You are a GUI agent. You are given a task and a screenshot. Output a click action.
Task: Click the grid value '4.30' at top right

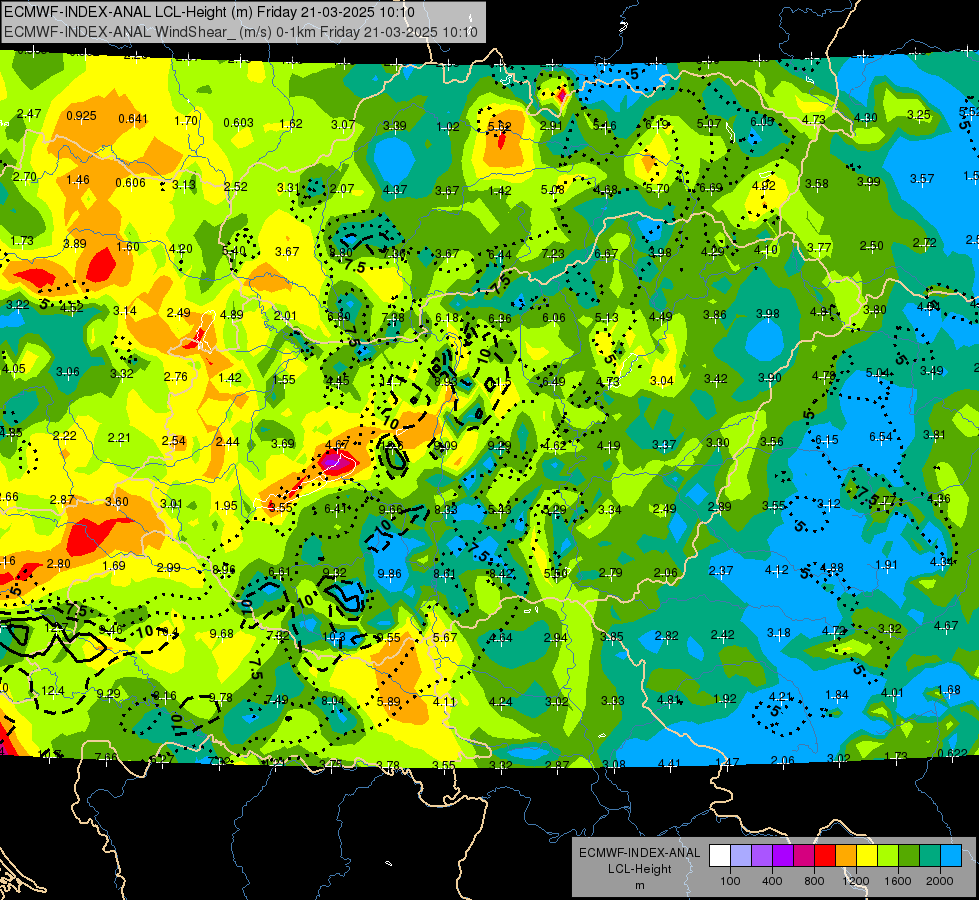[x=865, y=117]
